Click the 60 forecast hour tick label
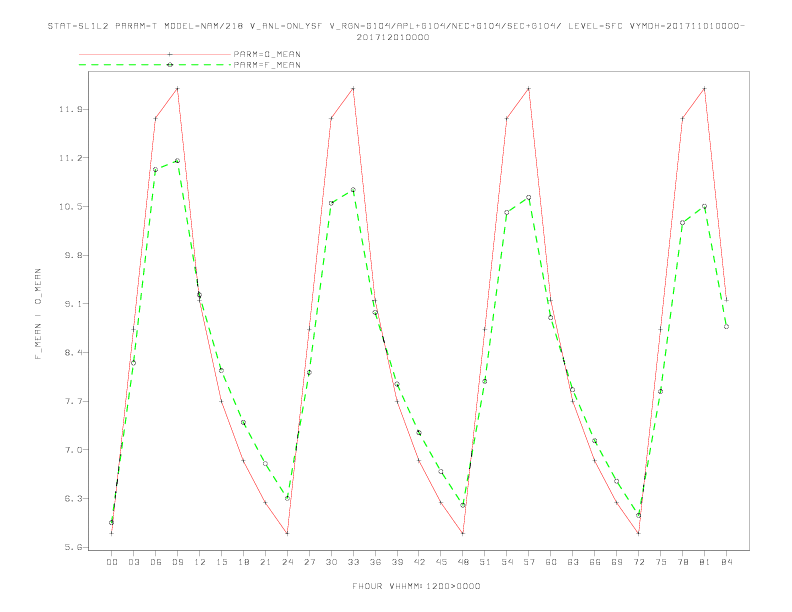 click(551, 562)
